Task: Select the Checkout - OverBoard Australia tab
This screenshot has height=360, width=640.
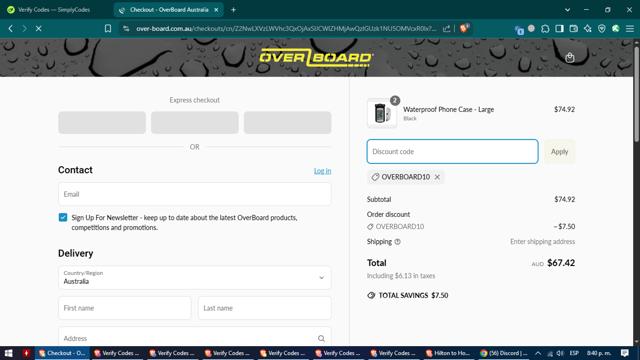Action: (x=169, y=10)
